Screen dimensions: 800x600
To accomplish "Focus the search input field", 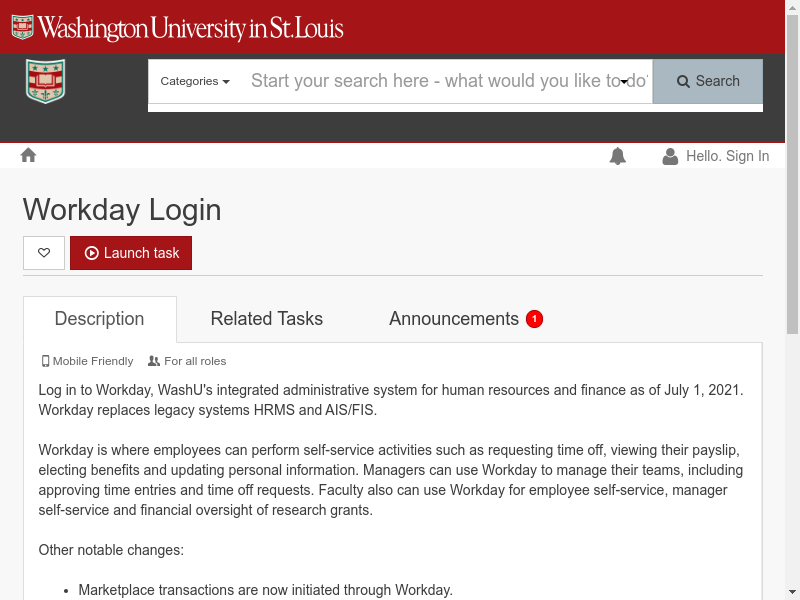I will (x=449, y=81).
